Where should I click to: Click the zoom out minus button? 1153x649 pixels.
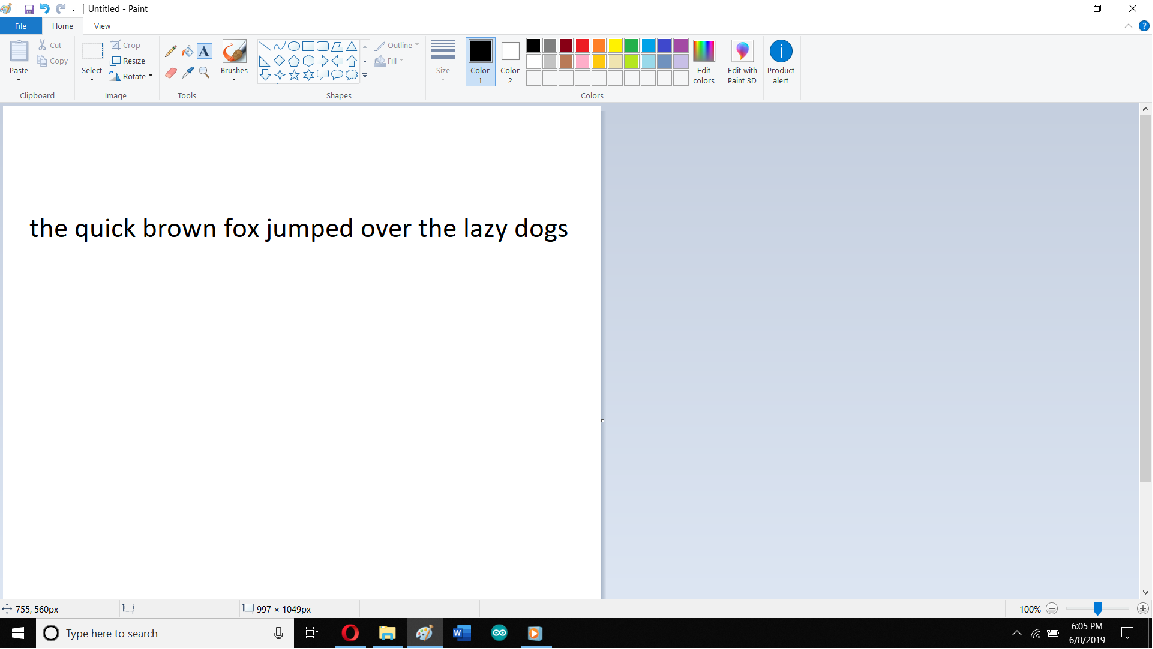[1052, 609]
